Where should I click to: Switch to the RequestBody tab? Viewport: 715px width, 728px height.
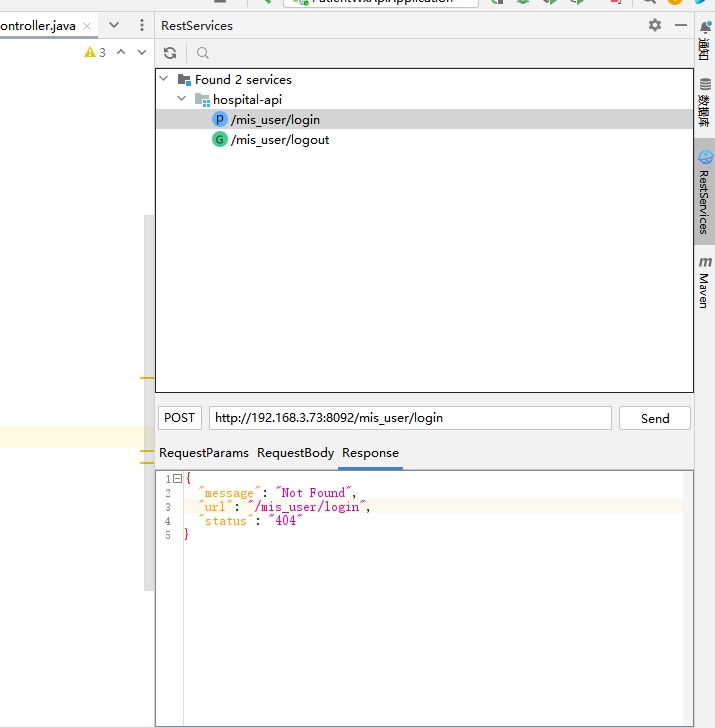[295, 453]
